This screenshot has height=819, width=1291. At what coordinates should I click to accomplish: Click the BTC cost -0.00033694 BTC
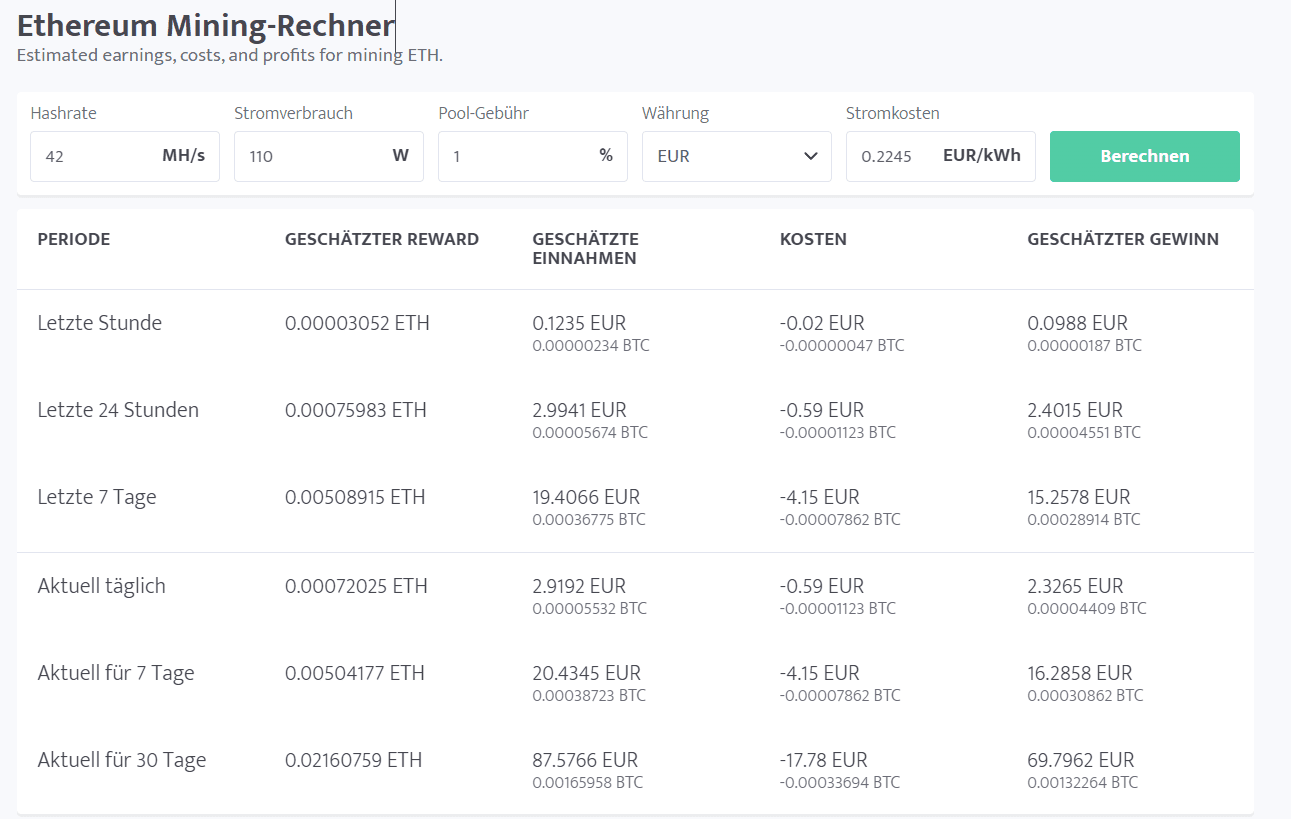click(x=840, y=783)
